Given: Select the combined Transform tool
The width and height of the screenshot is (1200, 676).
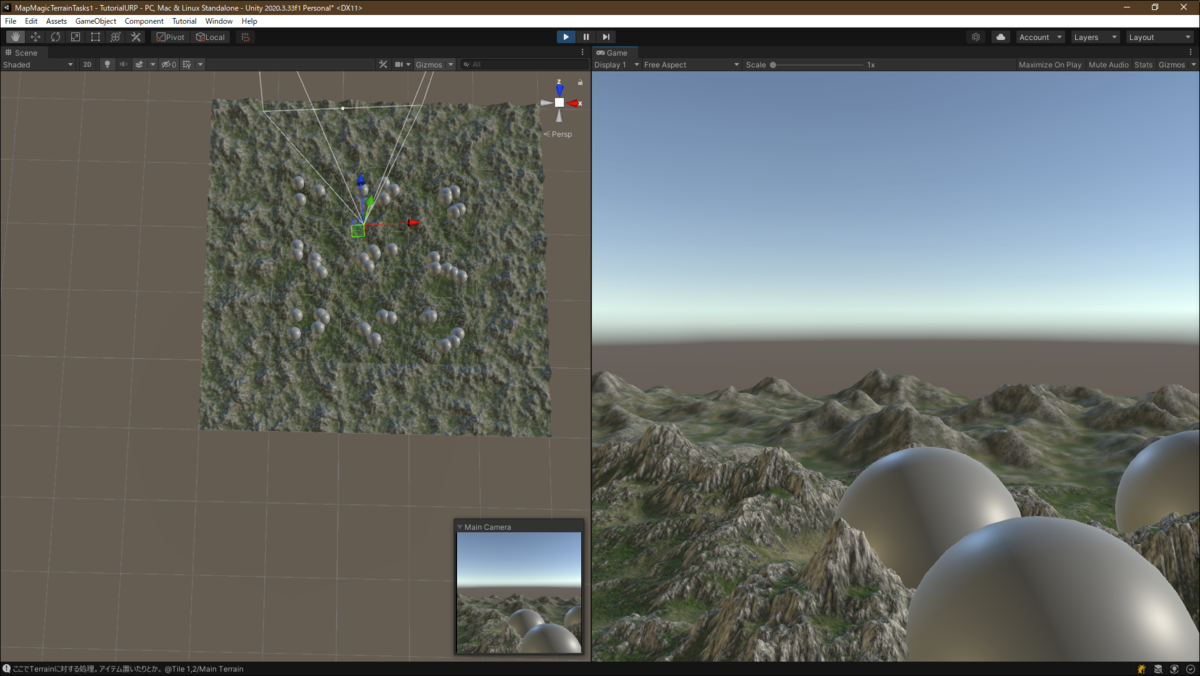Looking at the screenshot, I should pyautogui.click(x=115, y=37).
